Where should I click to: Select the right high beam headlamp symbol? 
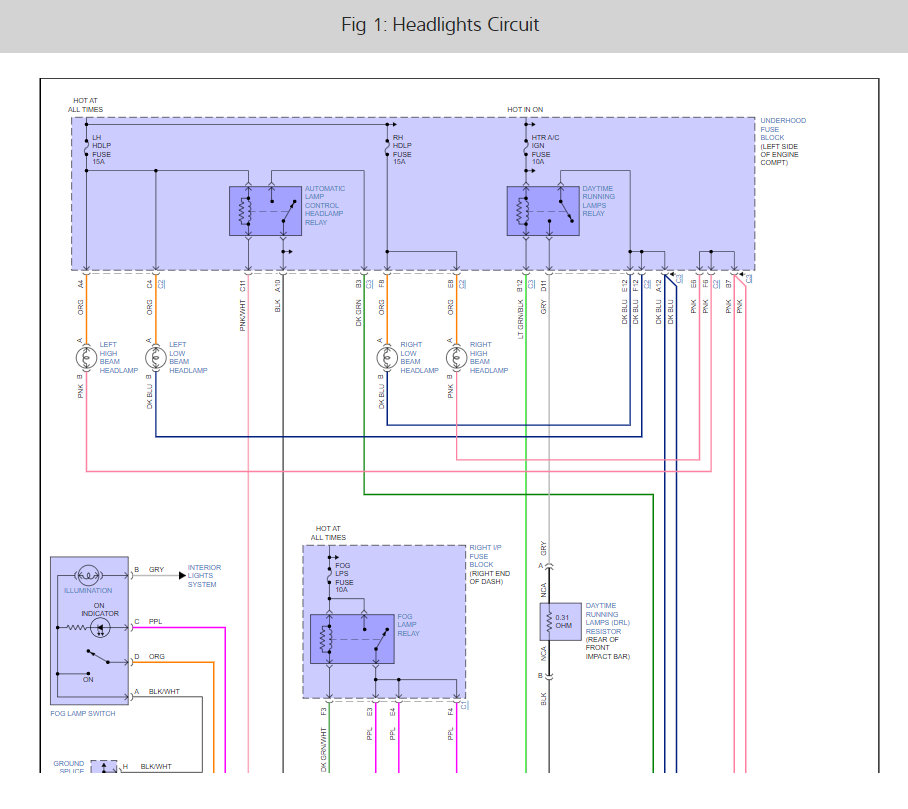(456, 358)
